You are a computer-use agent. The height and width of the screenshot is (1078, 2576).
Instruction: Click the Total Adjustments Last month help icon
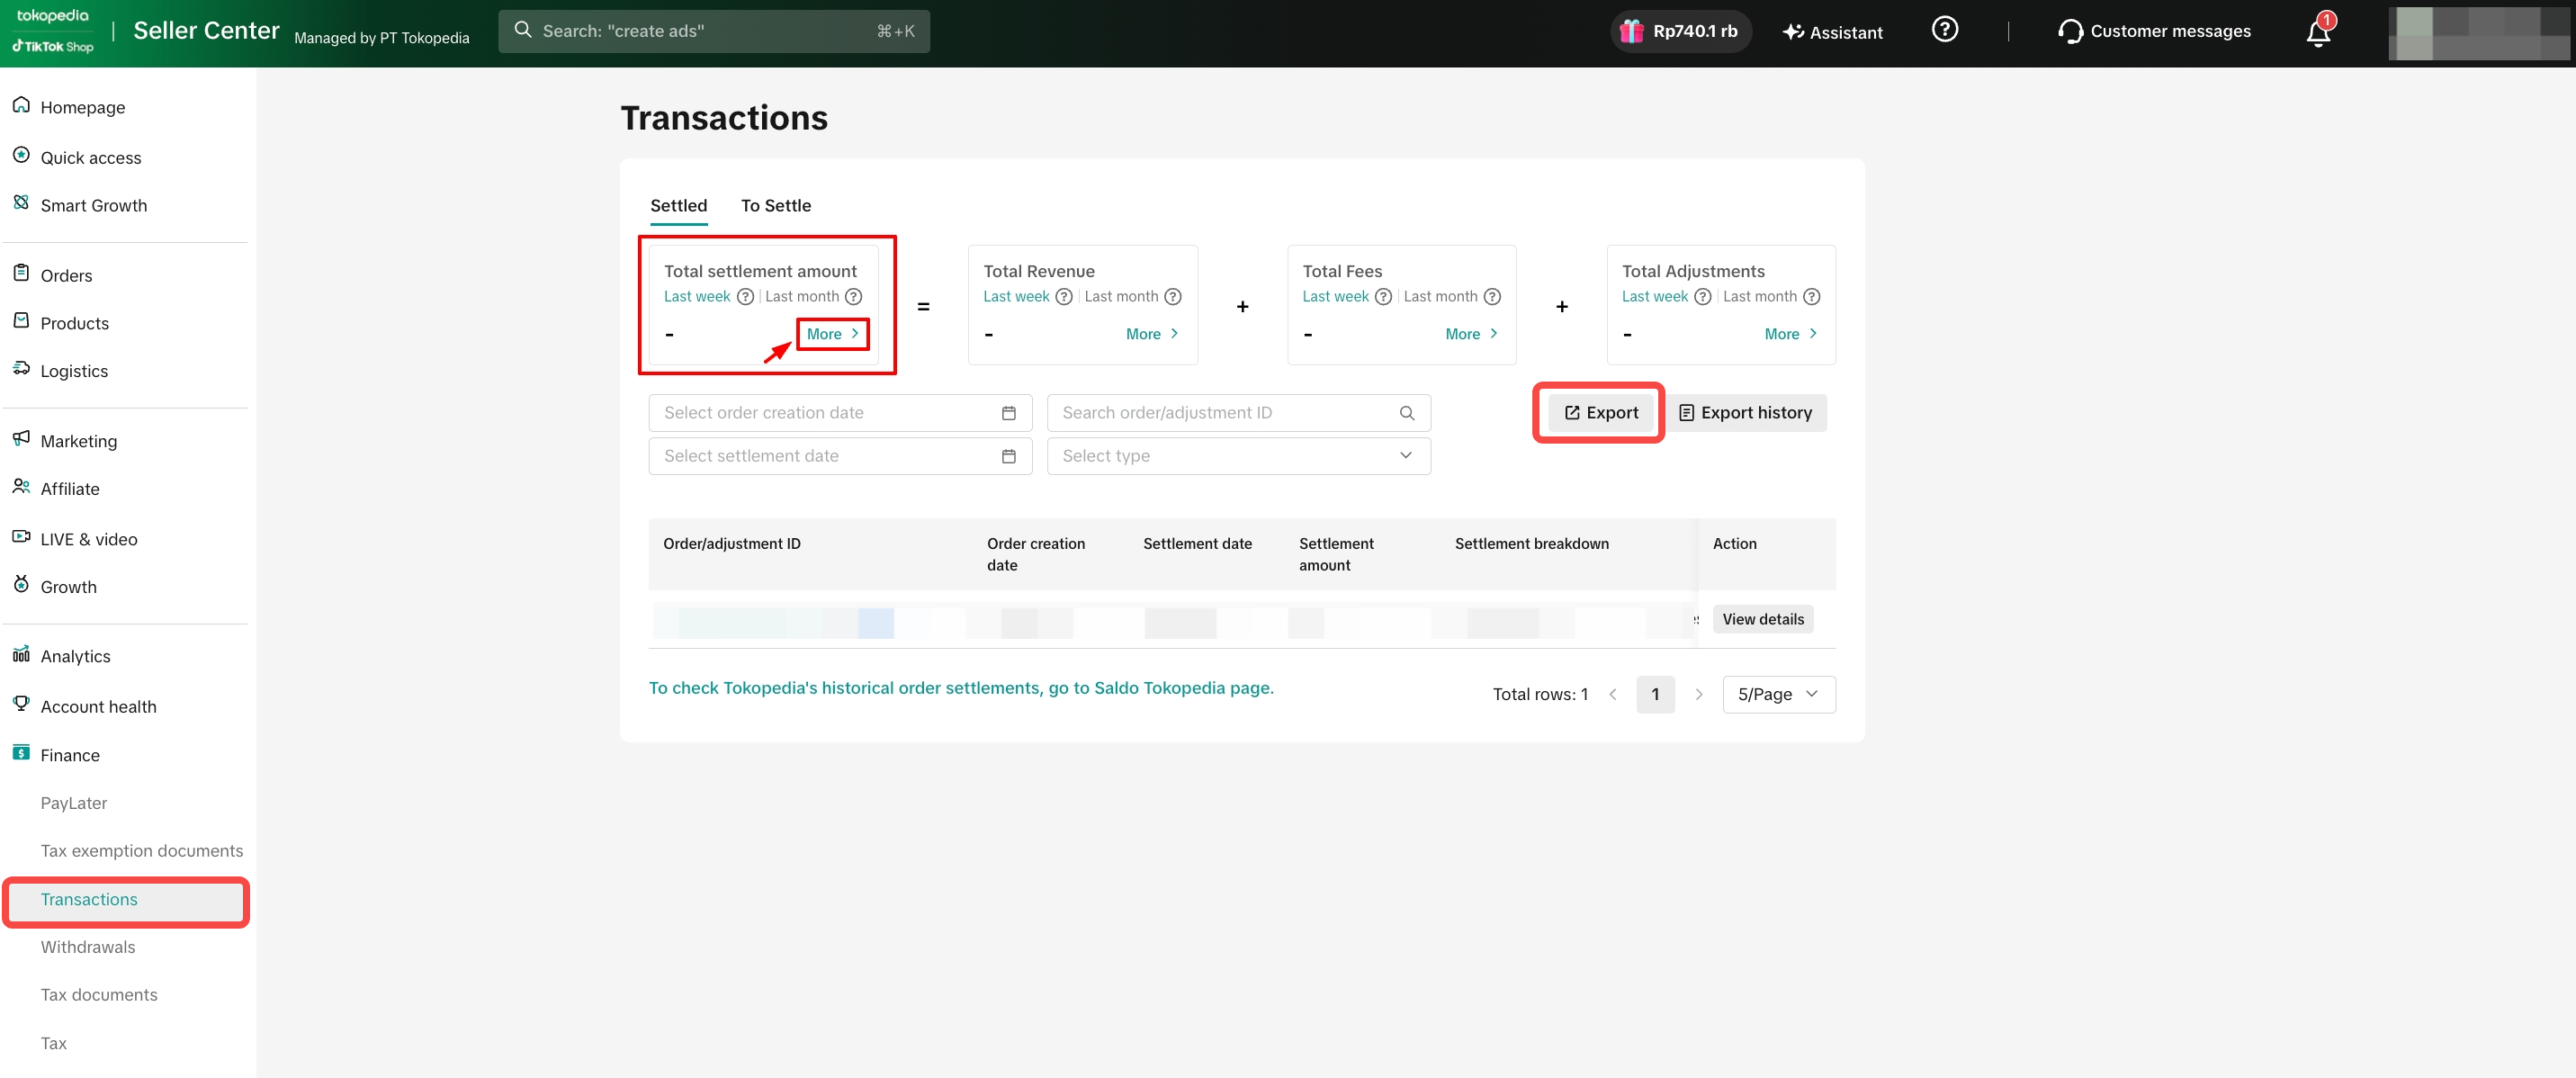[x=1811, y=297]
